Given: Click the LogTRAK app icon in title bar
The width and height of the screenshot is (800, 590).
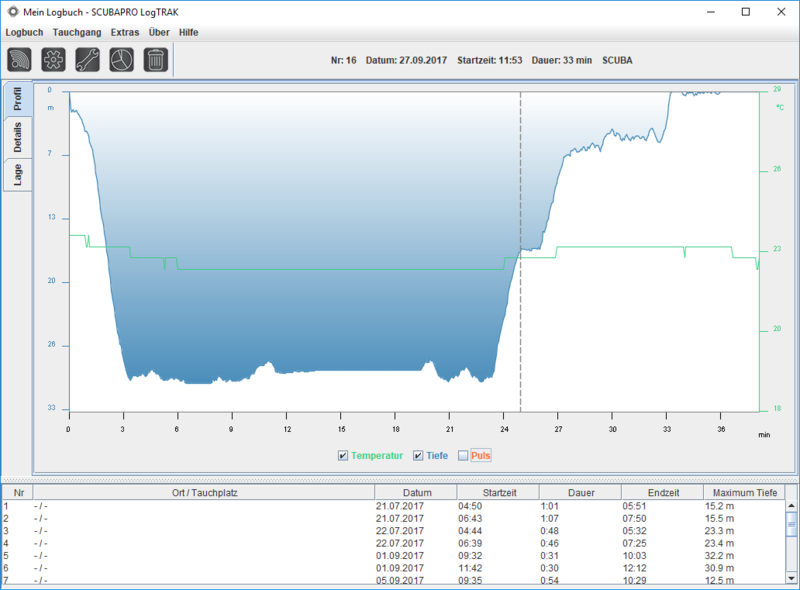Looking at the screenshot, I should 12,12.
